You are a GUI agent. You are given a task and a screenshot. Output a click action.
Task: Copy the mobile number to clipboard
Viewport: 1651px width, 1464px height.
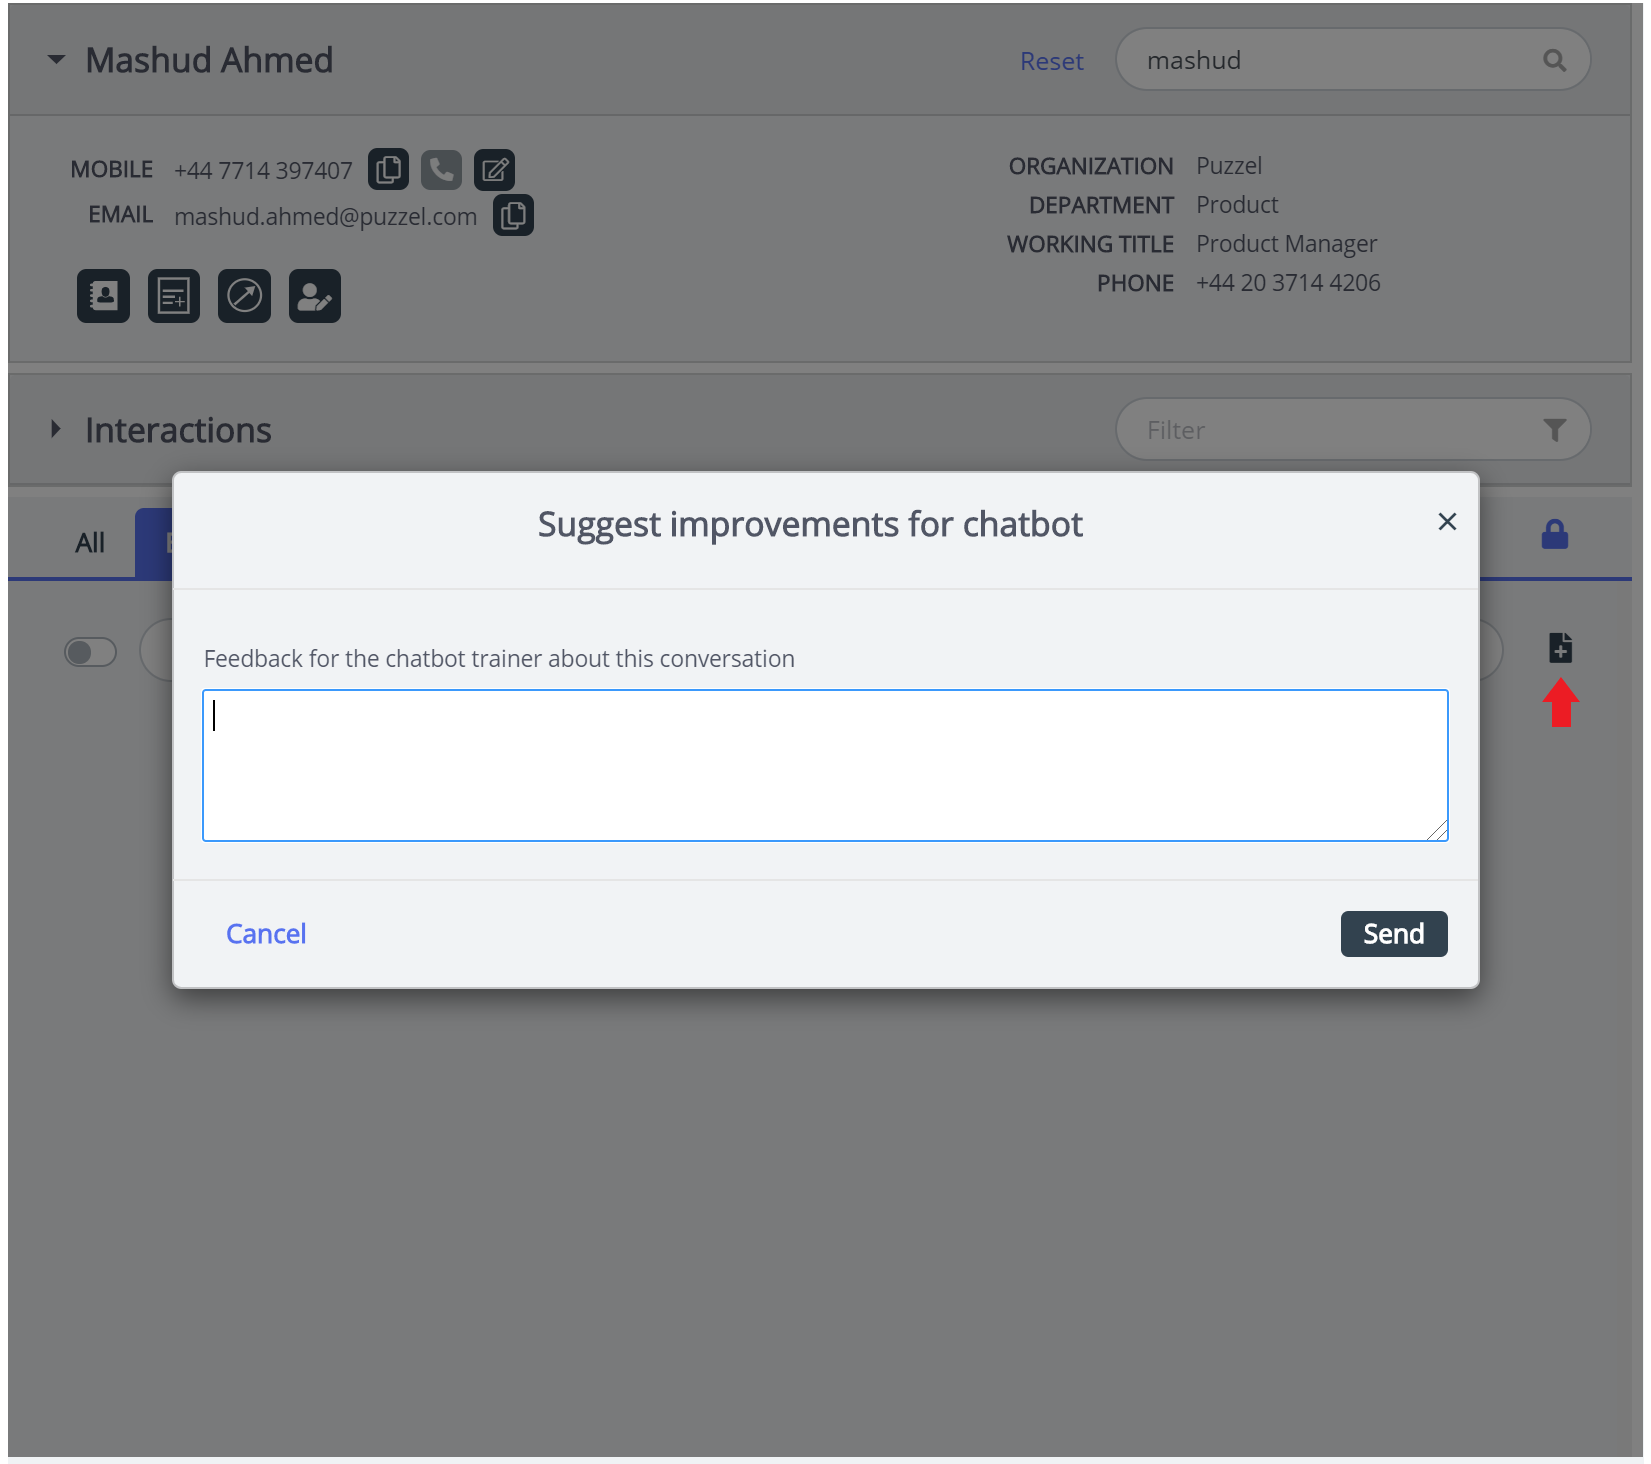click(388, 169)
